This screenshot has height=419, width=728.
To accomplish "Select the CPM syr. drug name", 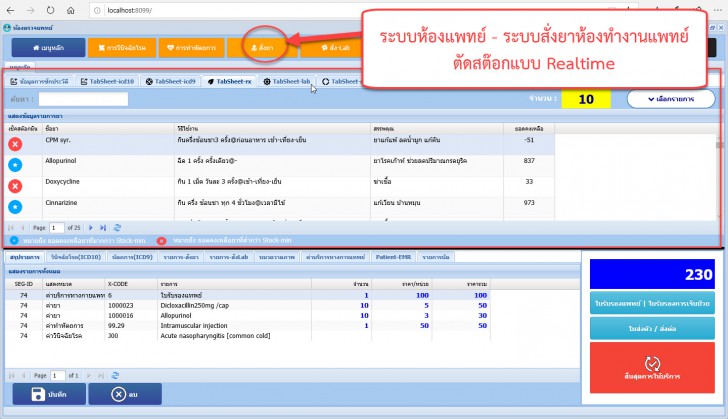I will coord(58,140).
